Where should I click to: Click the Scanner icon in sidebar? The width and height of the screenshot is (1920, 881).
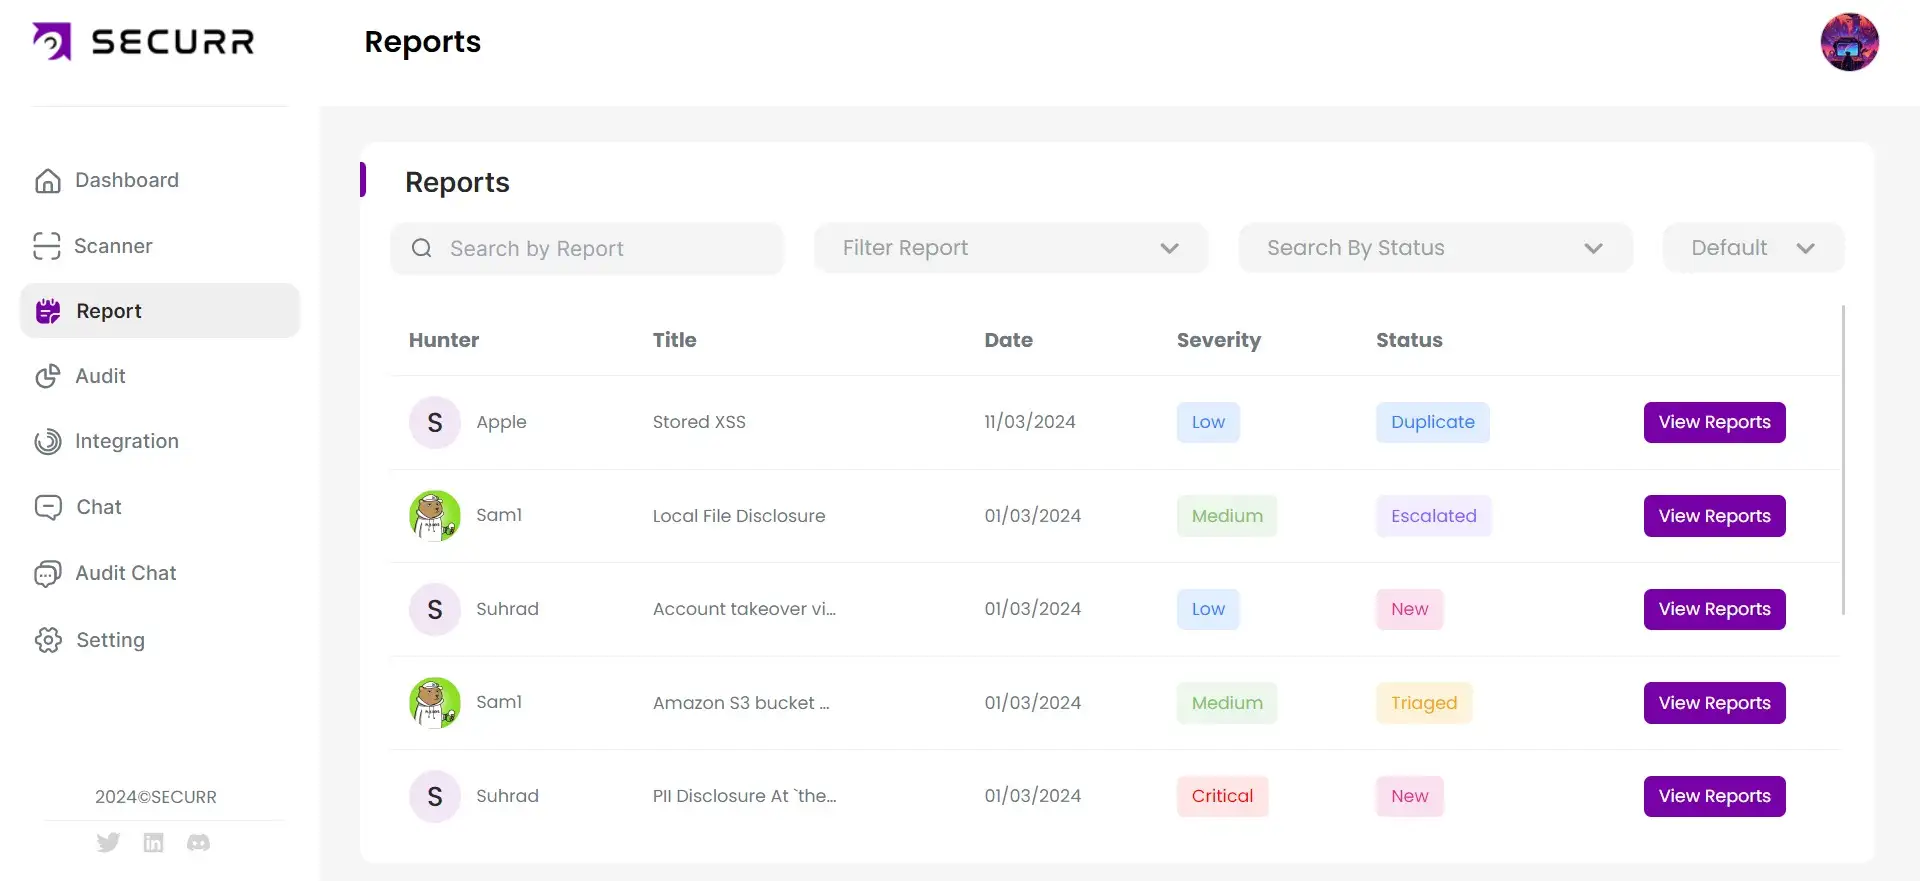[x=47, y=246]
